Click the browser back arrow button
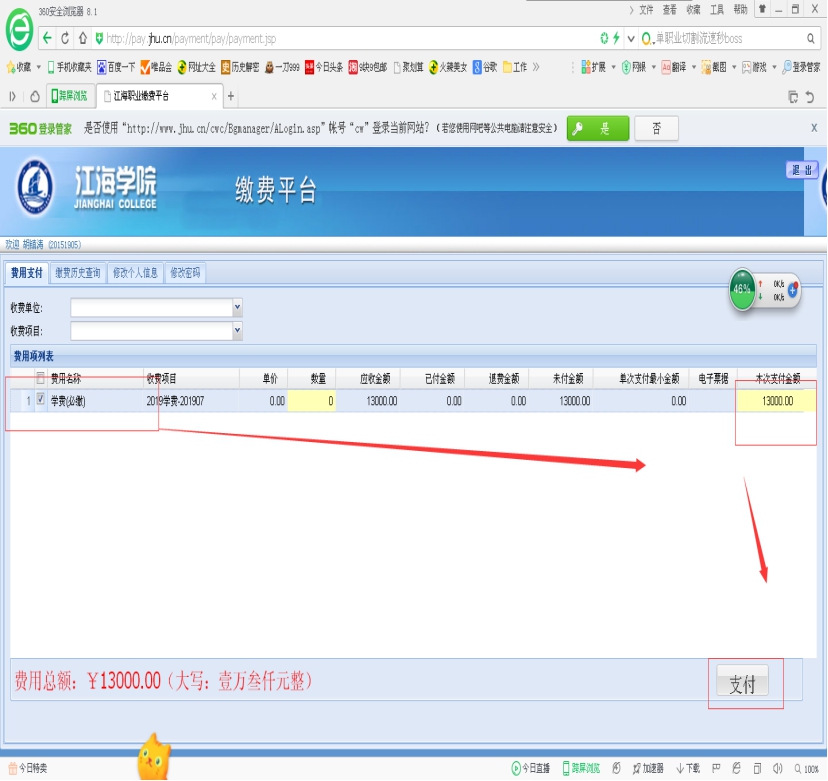 click(x=47, y=38)
